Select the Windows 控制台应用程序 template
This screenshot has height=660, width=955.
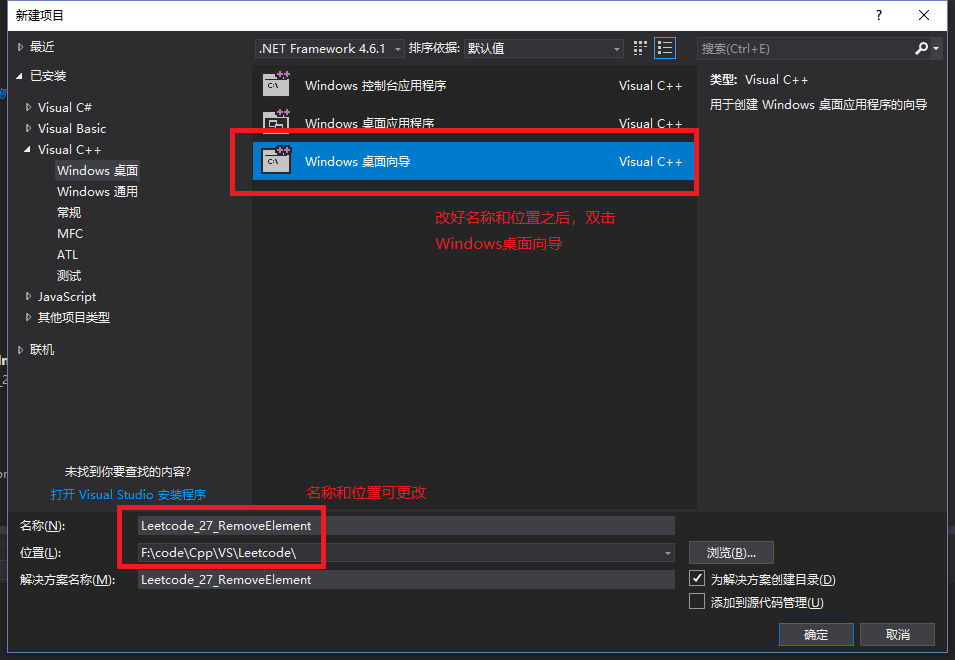[474, 86]
